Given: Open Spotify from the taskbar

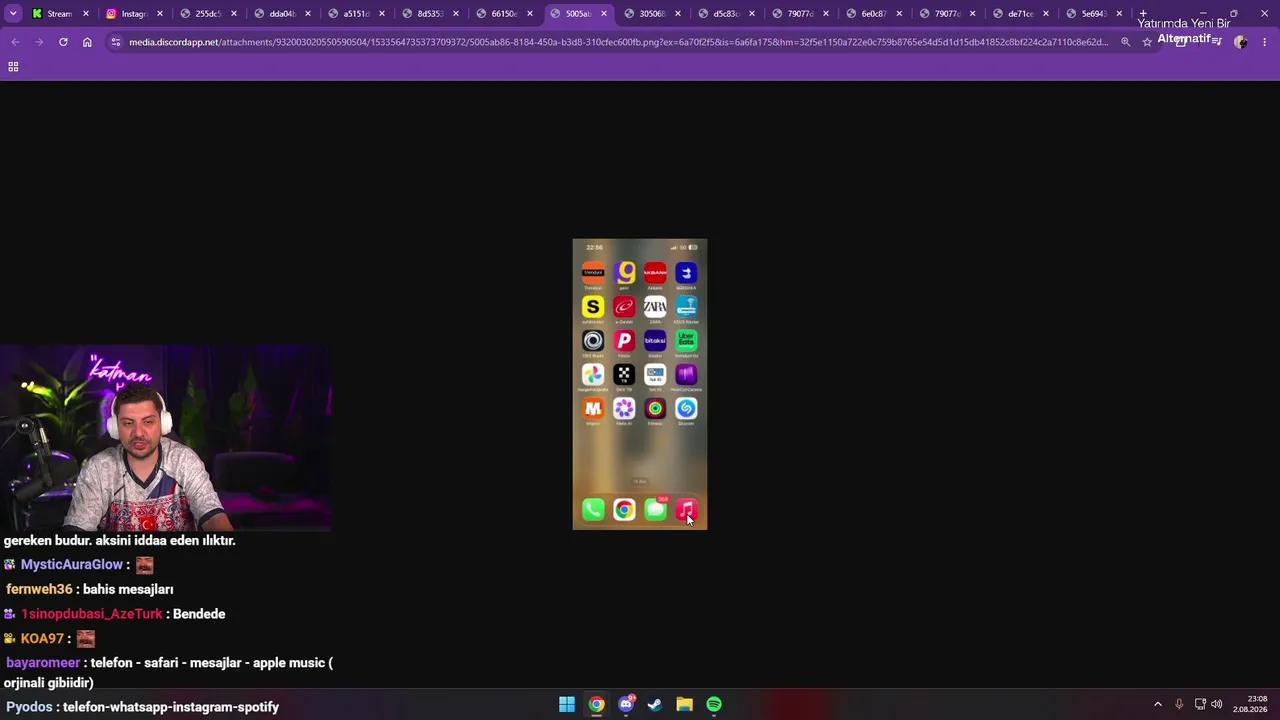Looking at the screenshot, I should 714,705.
